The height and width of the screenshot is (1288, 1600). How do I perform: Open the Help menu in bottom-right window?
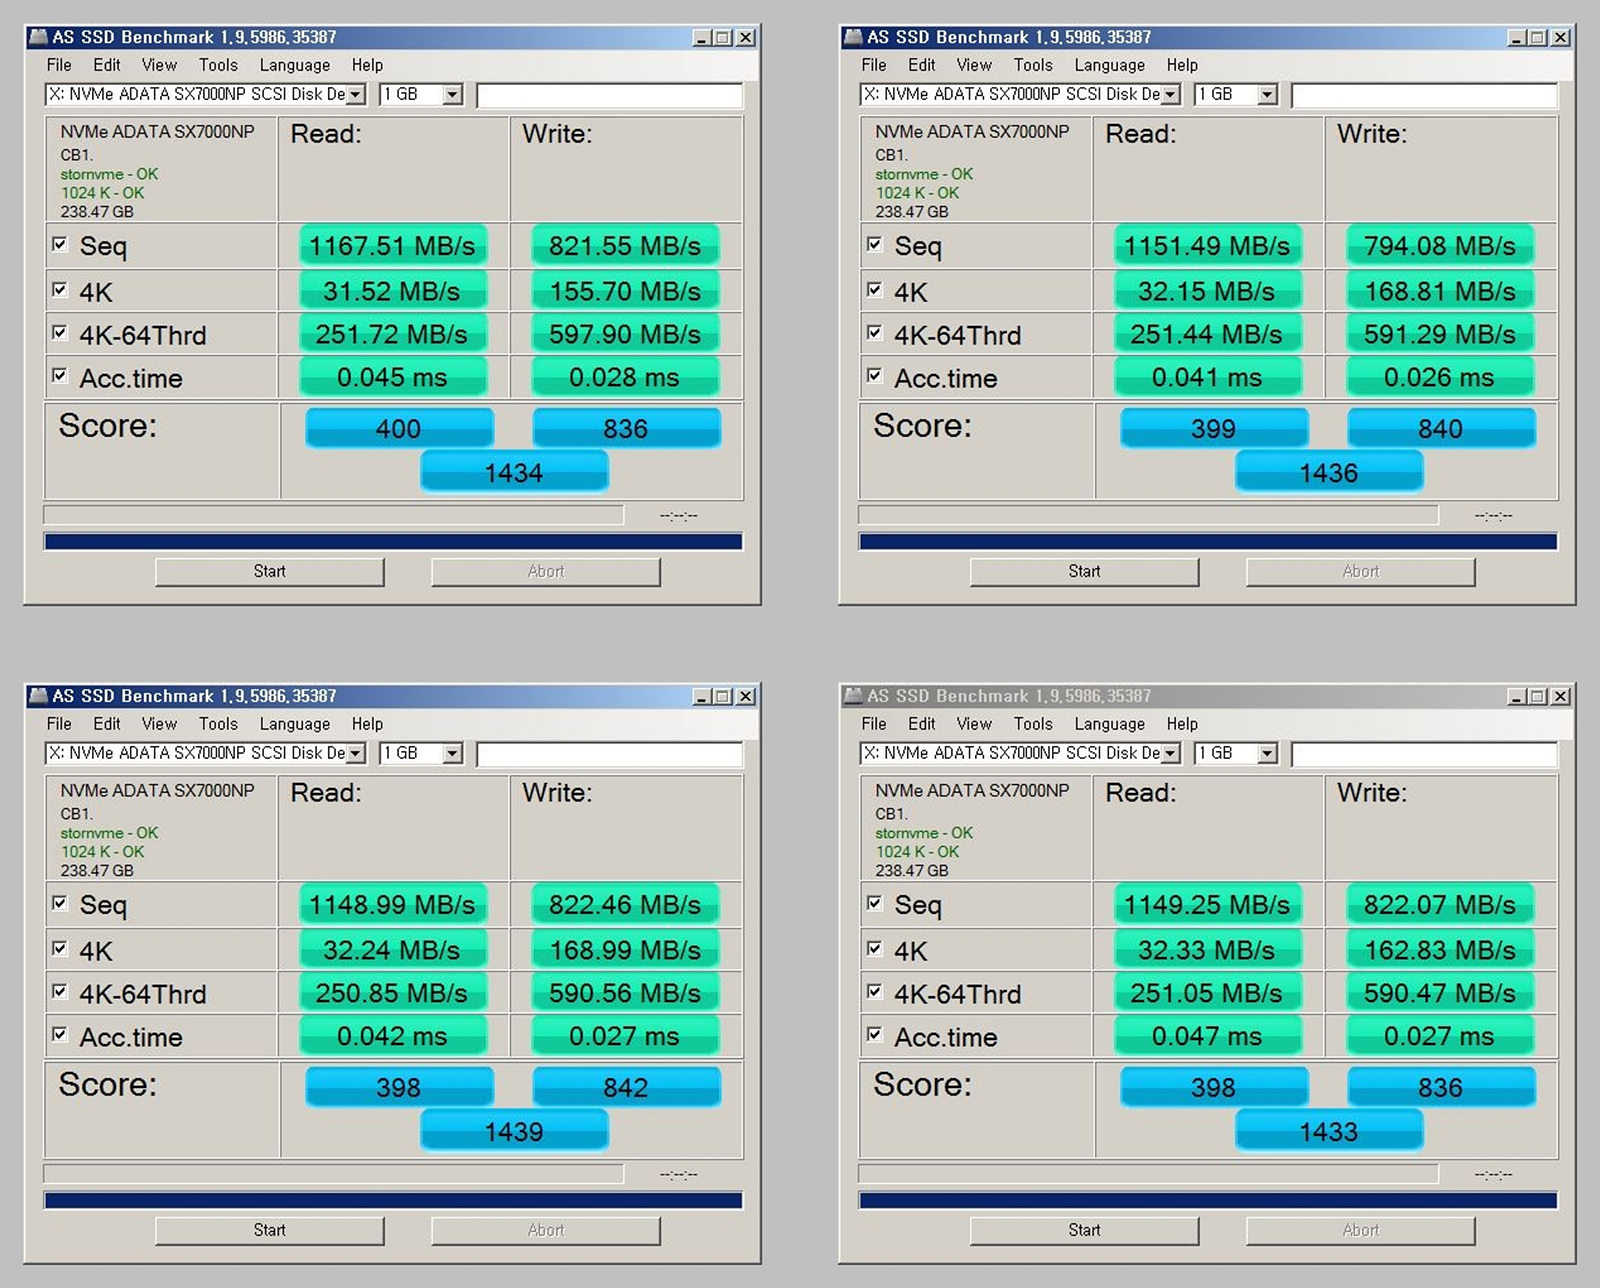[1181, 724]
